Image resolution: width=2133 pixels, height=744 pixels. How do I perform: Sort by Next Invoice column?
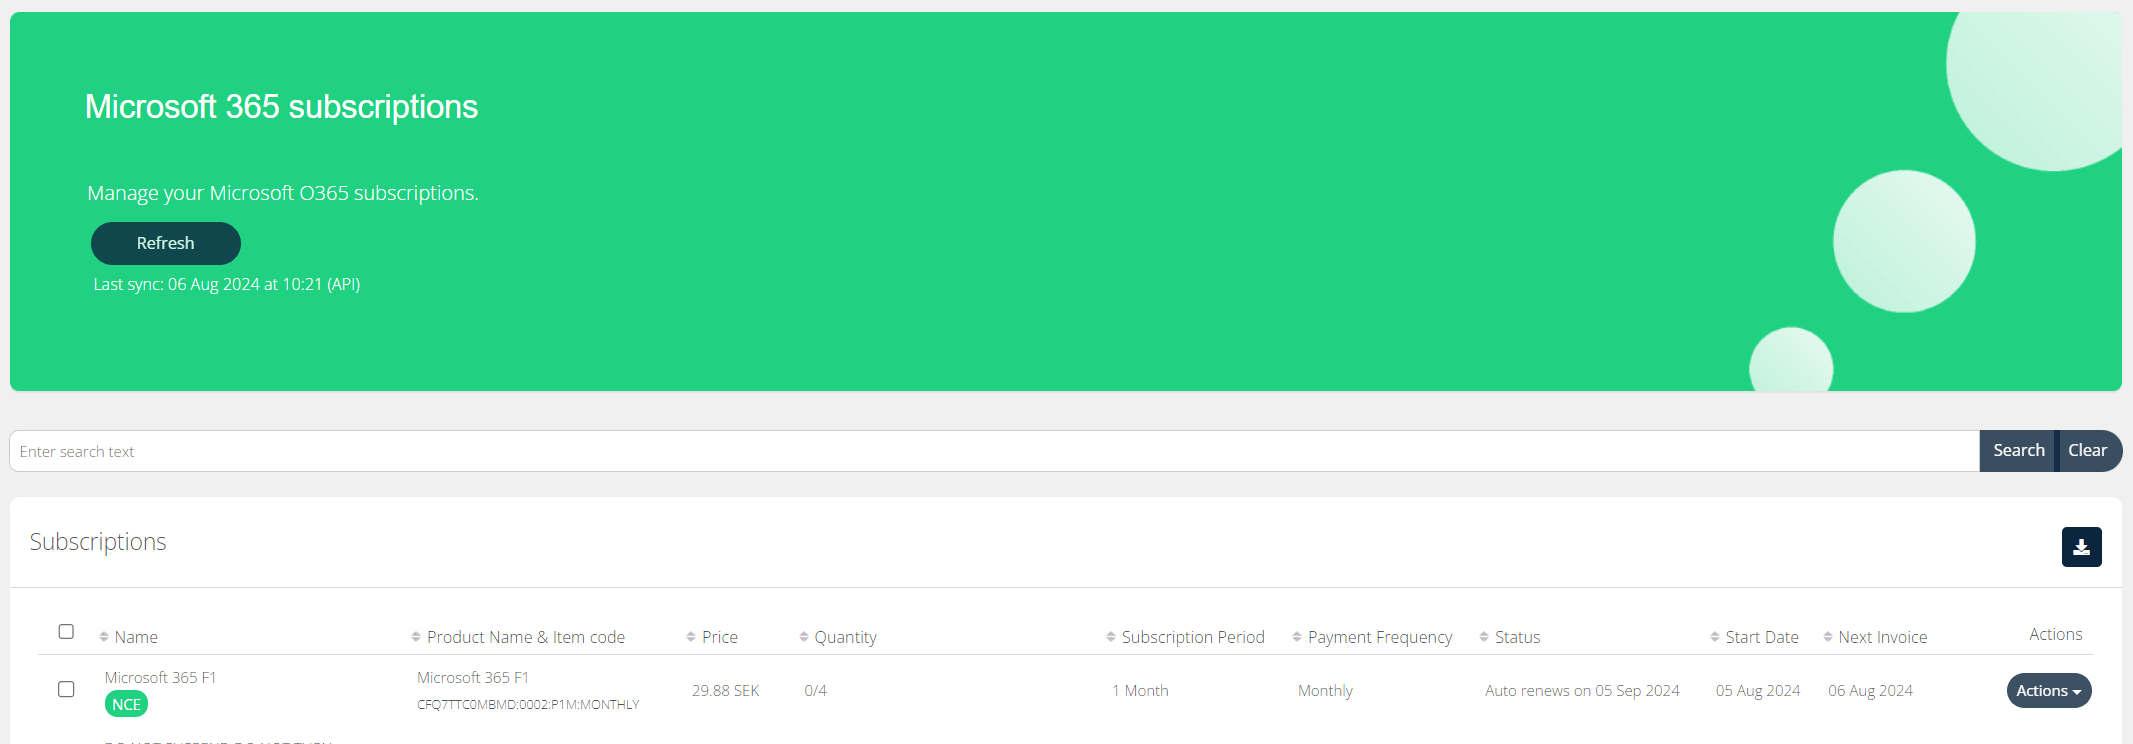[x=1828, y=637]
